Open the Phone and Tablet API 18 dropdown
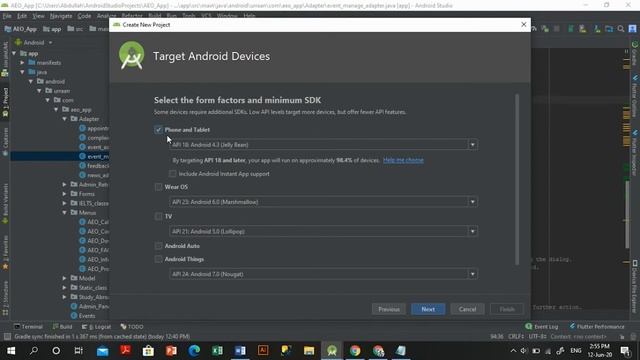Viewport: 640px width, 360px height. point(323,144)
